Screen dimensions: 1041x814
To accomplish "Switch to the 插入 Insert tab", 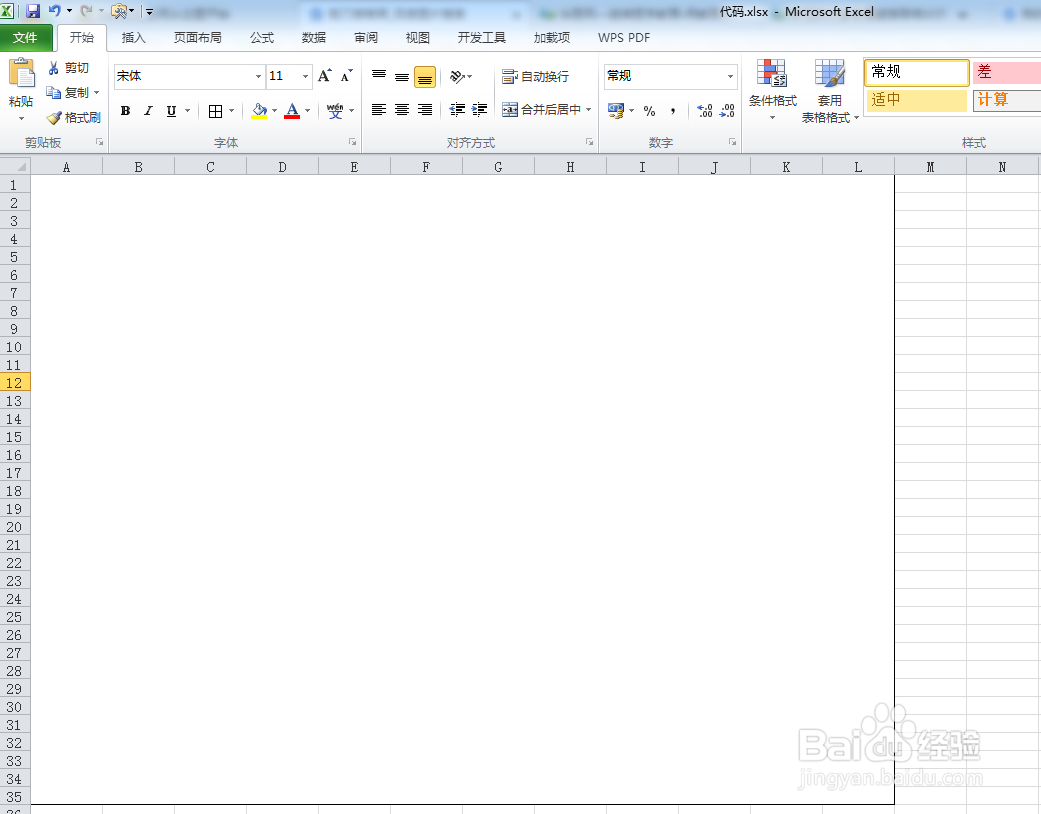I will pyautogui.click(x=133, y=38).
